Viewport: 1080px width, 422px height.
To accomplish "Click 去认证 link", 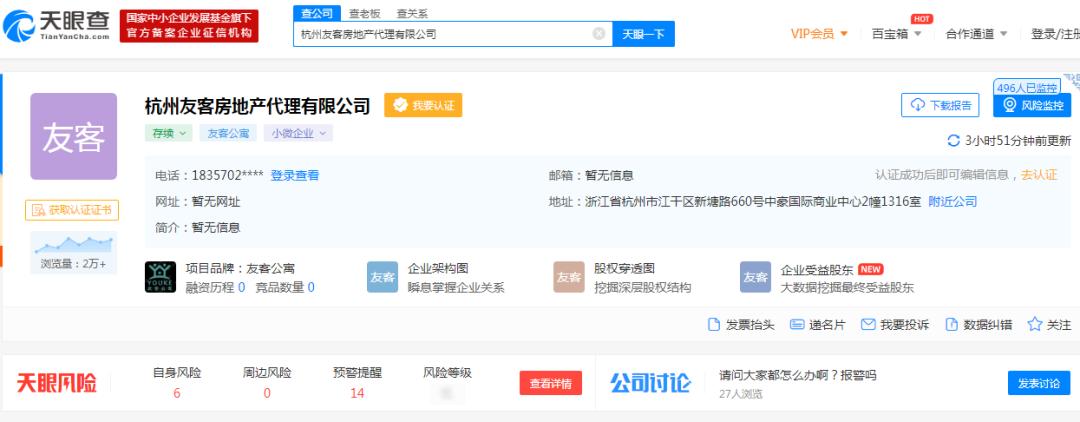I will (1039, 175).
